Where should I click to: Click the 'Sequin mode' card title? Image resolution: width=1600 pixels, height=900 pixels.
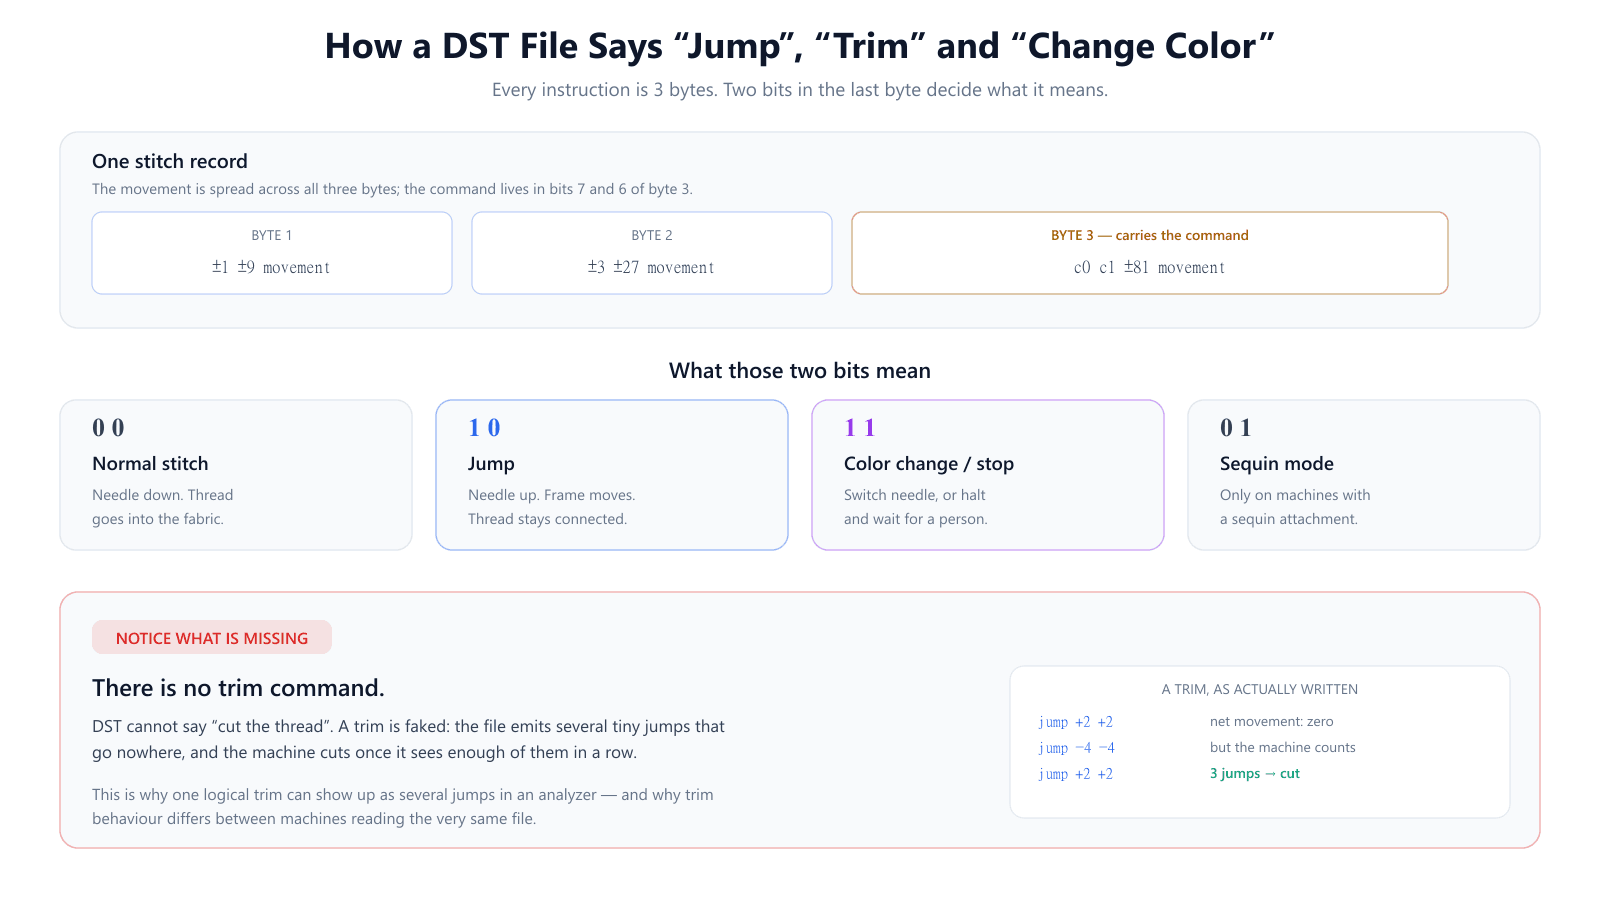pos(1277,464)
